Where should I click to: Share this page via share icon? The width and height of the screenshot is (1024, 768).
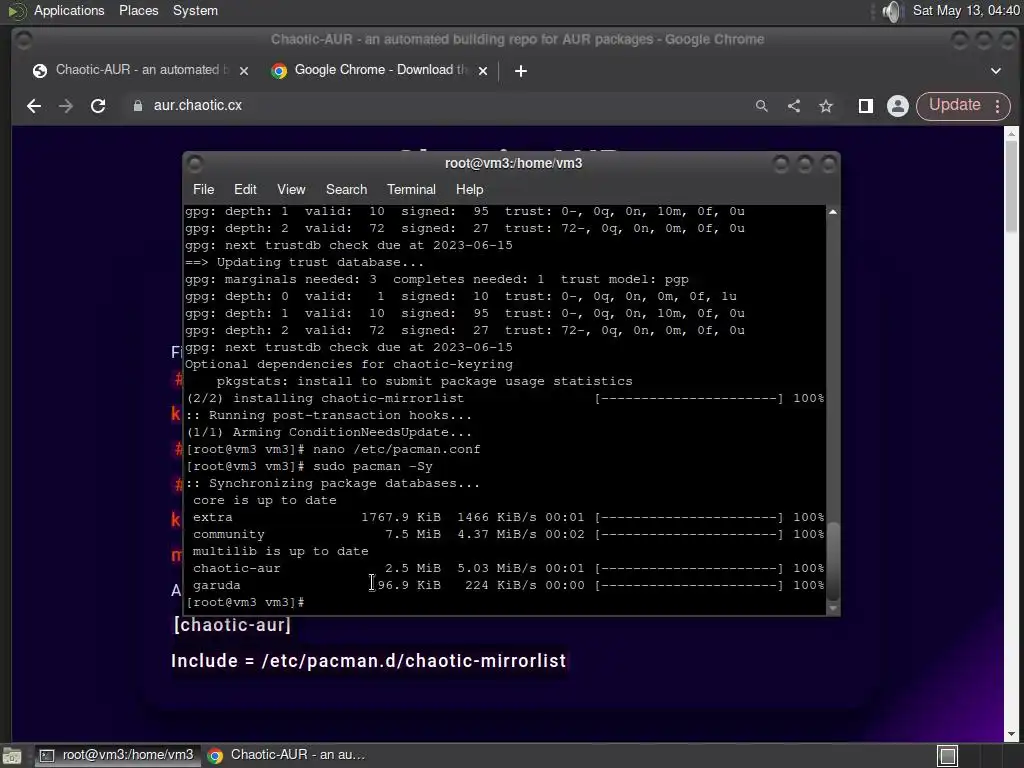pyautogui.click(x=794, y=106)
